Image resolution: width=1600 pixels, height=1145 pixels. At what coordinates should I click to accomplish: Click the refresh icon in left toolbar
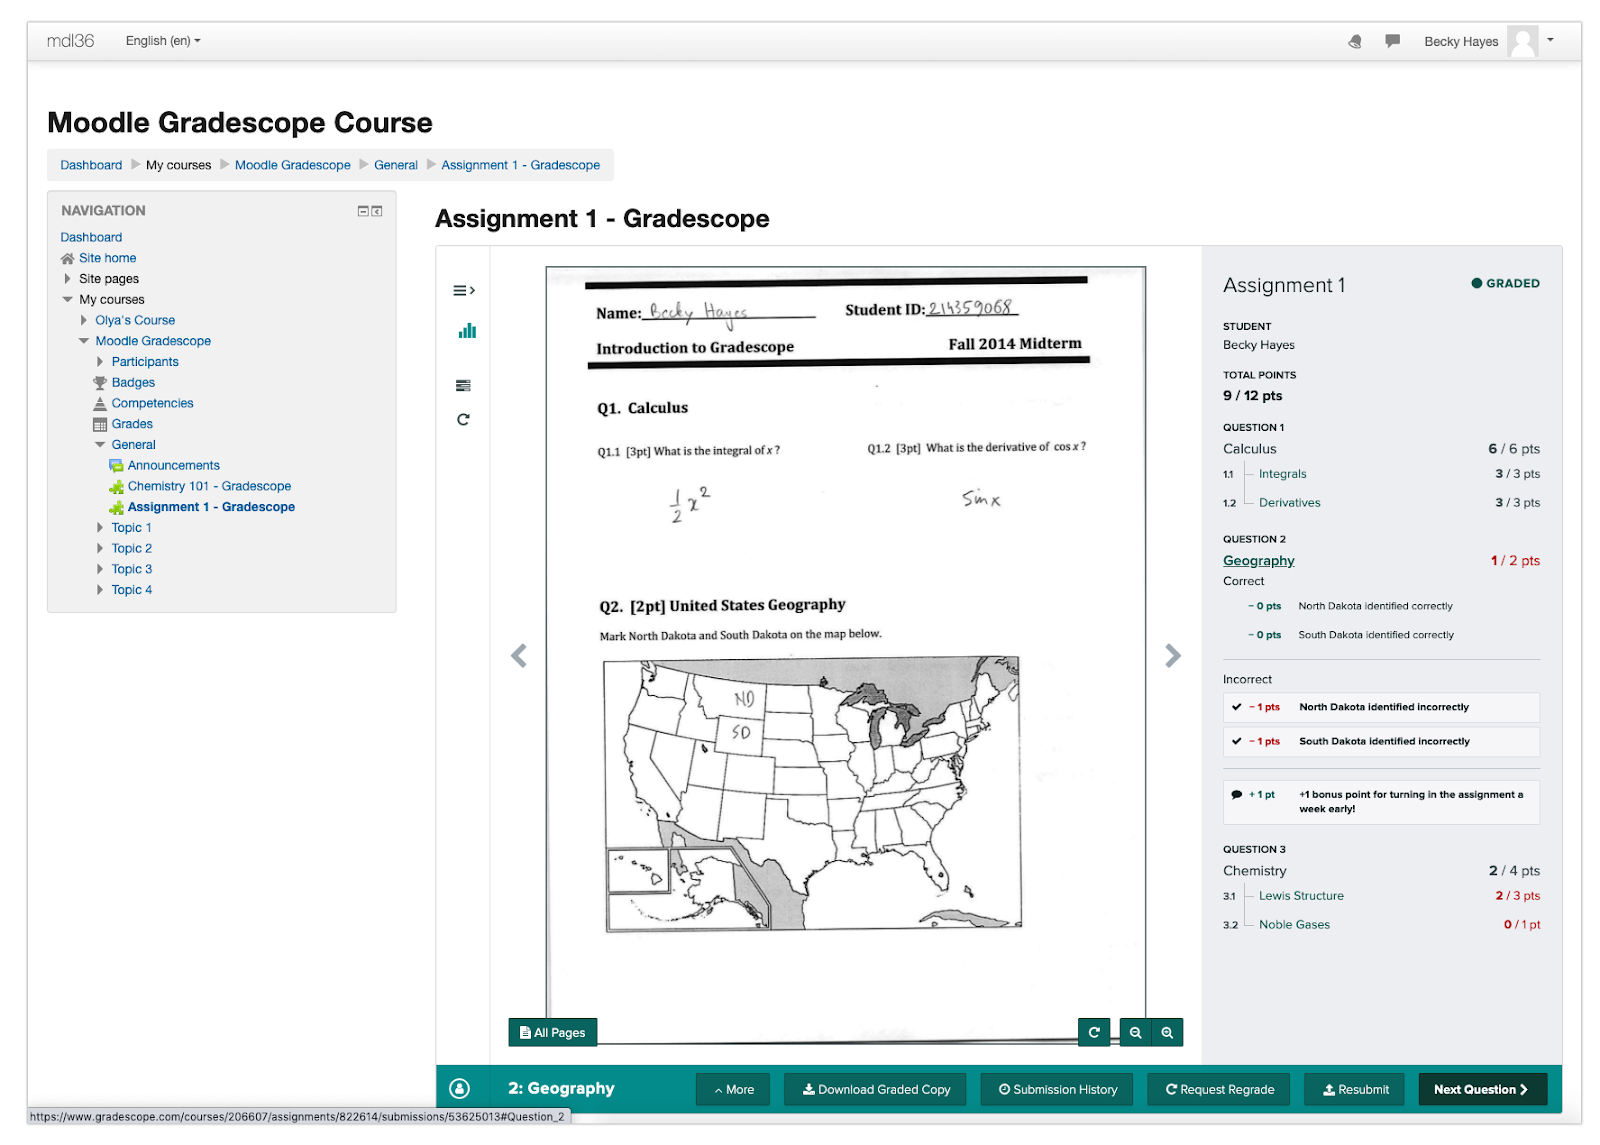tap(463, 419)
